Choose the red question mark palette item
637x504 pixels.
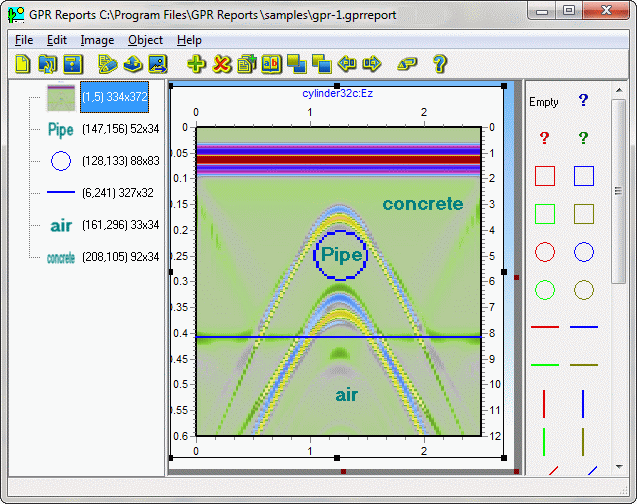(544, 138)
